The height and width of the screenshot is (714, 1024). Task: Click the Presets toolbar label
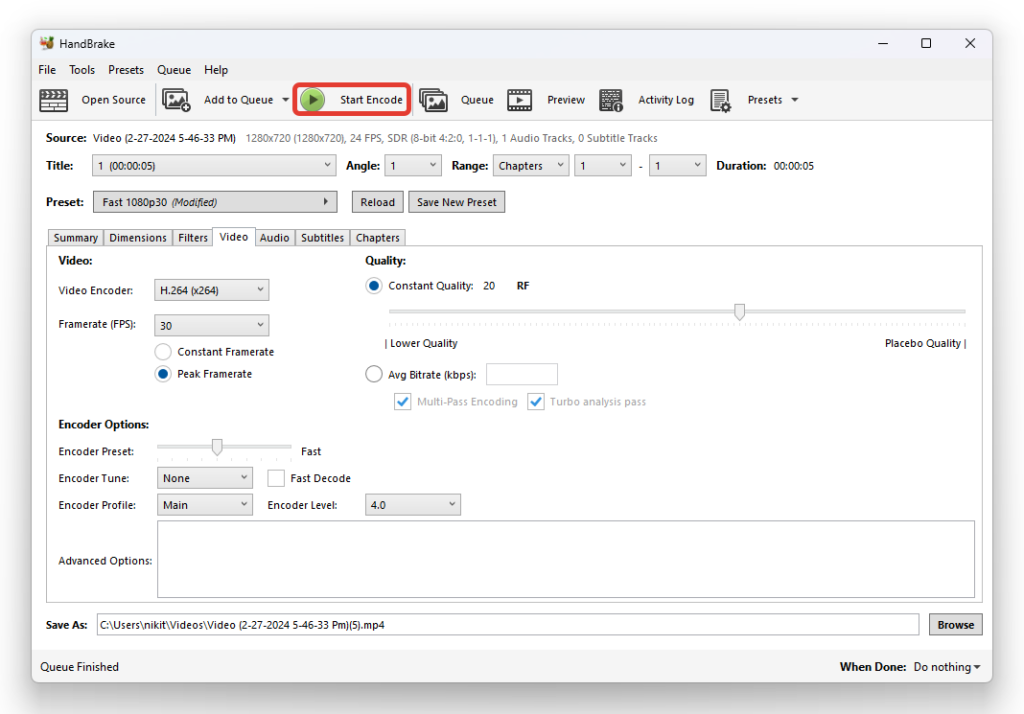tap(765, 100)
